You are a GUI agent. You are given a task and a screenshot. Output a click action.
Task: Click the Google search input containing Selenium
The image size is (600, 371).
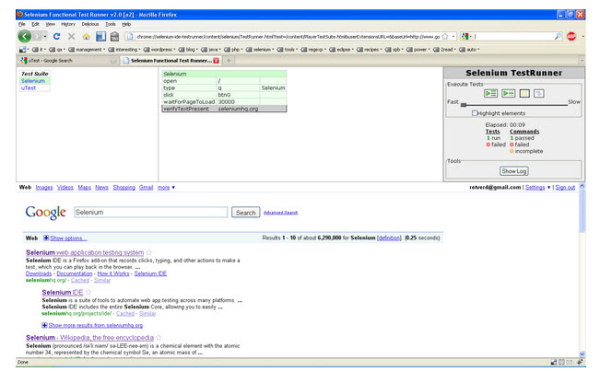click(151, 212)
